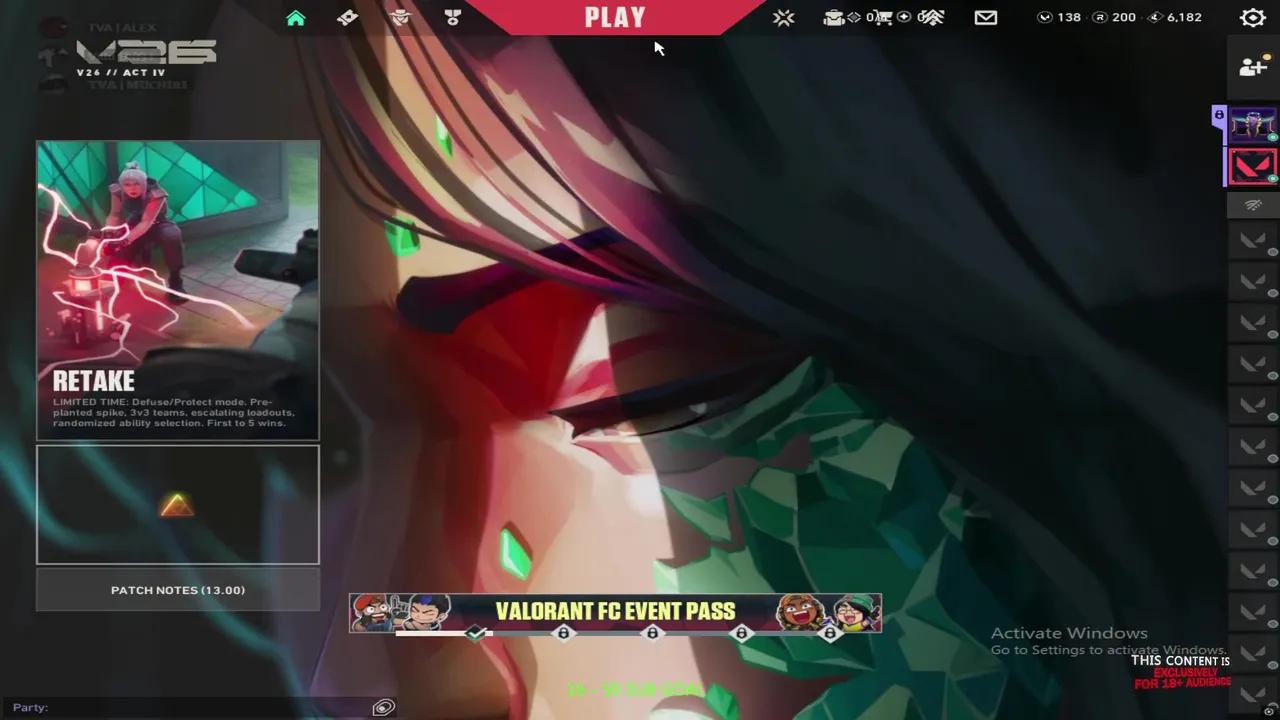The height and width of the screenshot is (720, 1280).
Task: Click the 138 Valorant Points balance
Action: [1060, 17]
